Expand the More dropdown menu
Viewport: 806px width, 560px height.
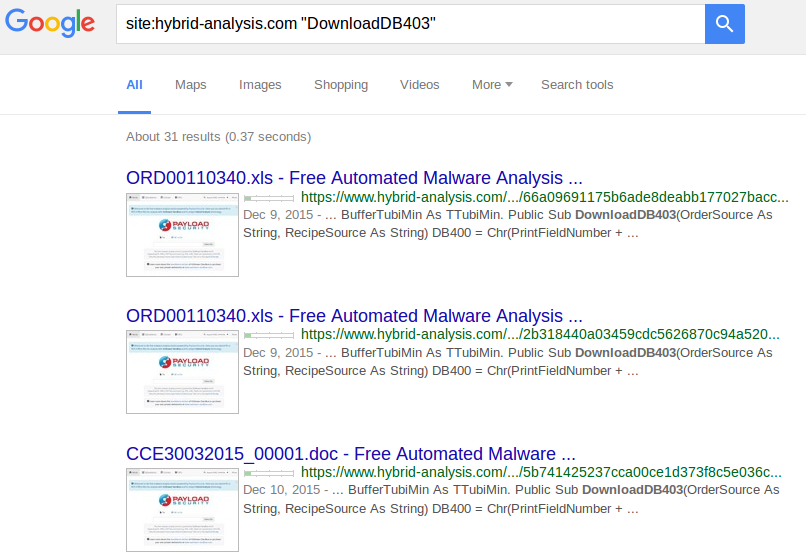point(492,85)
